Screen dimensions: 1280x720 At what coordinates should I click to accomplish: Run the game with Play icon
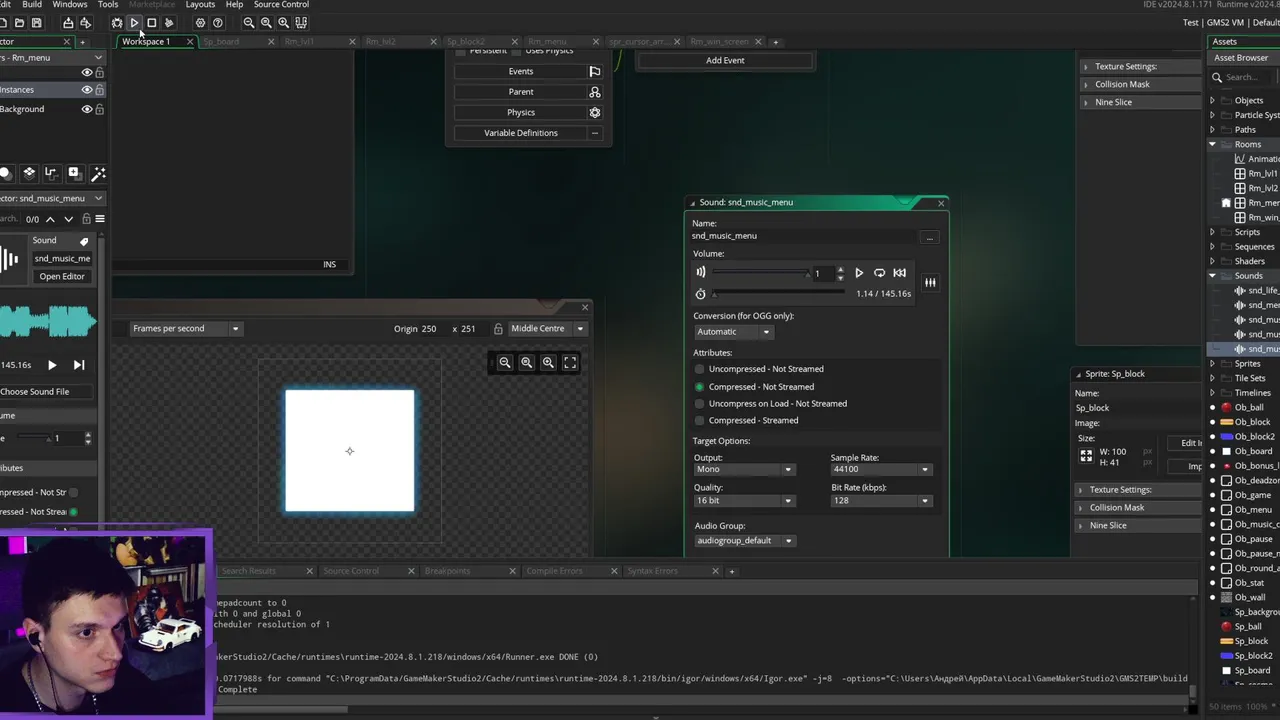point(134,22)
